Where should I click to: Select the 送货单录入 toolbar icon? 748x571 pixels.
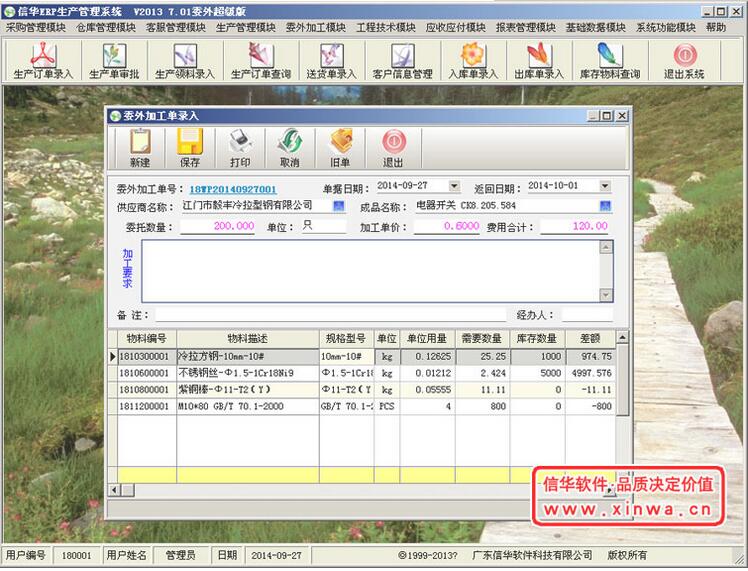click(331, 61)
